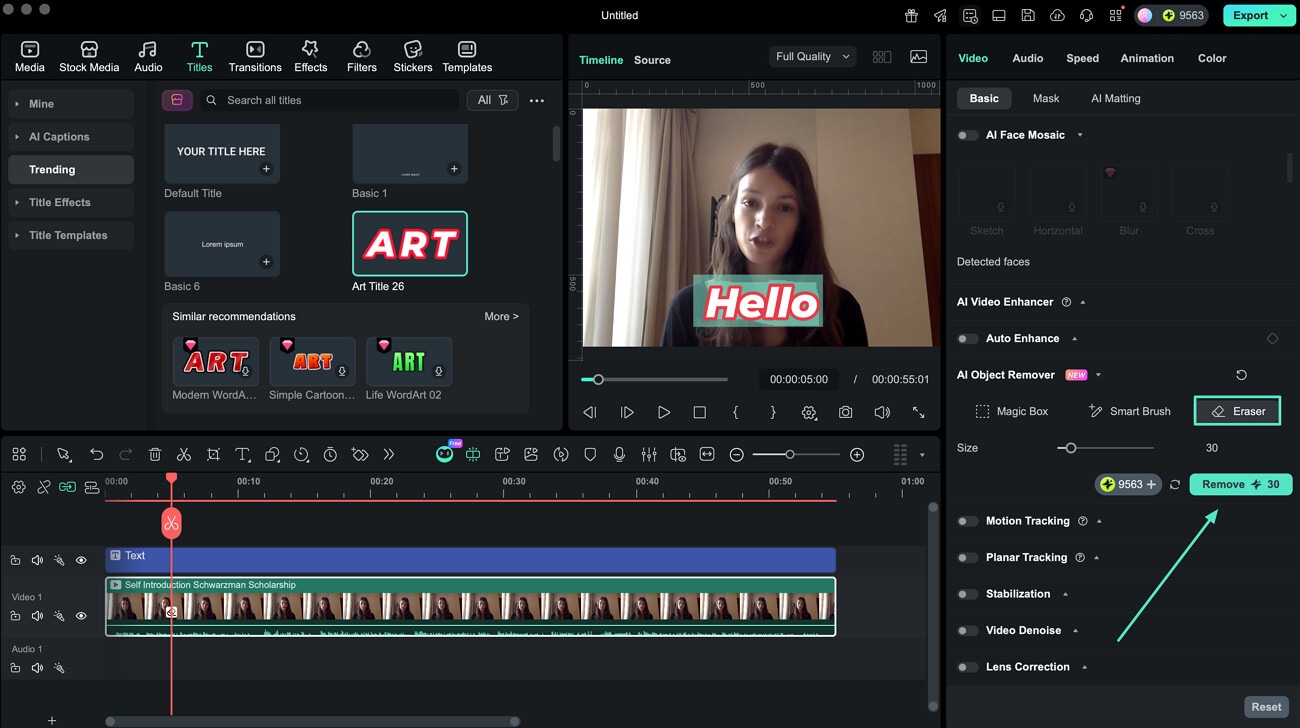Enable the Auto Enhance toggle
Viewport: 1300px width, 728px height.
pyautogui.click(x=968, y=338)
